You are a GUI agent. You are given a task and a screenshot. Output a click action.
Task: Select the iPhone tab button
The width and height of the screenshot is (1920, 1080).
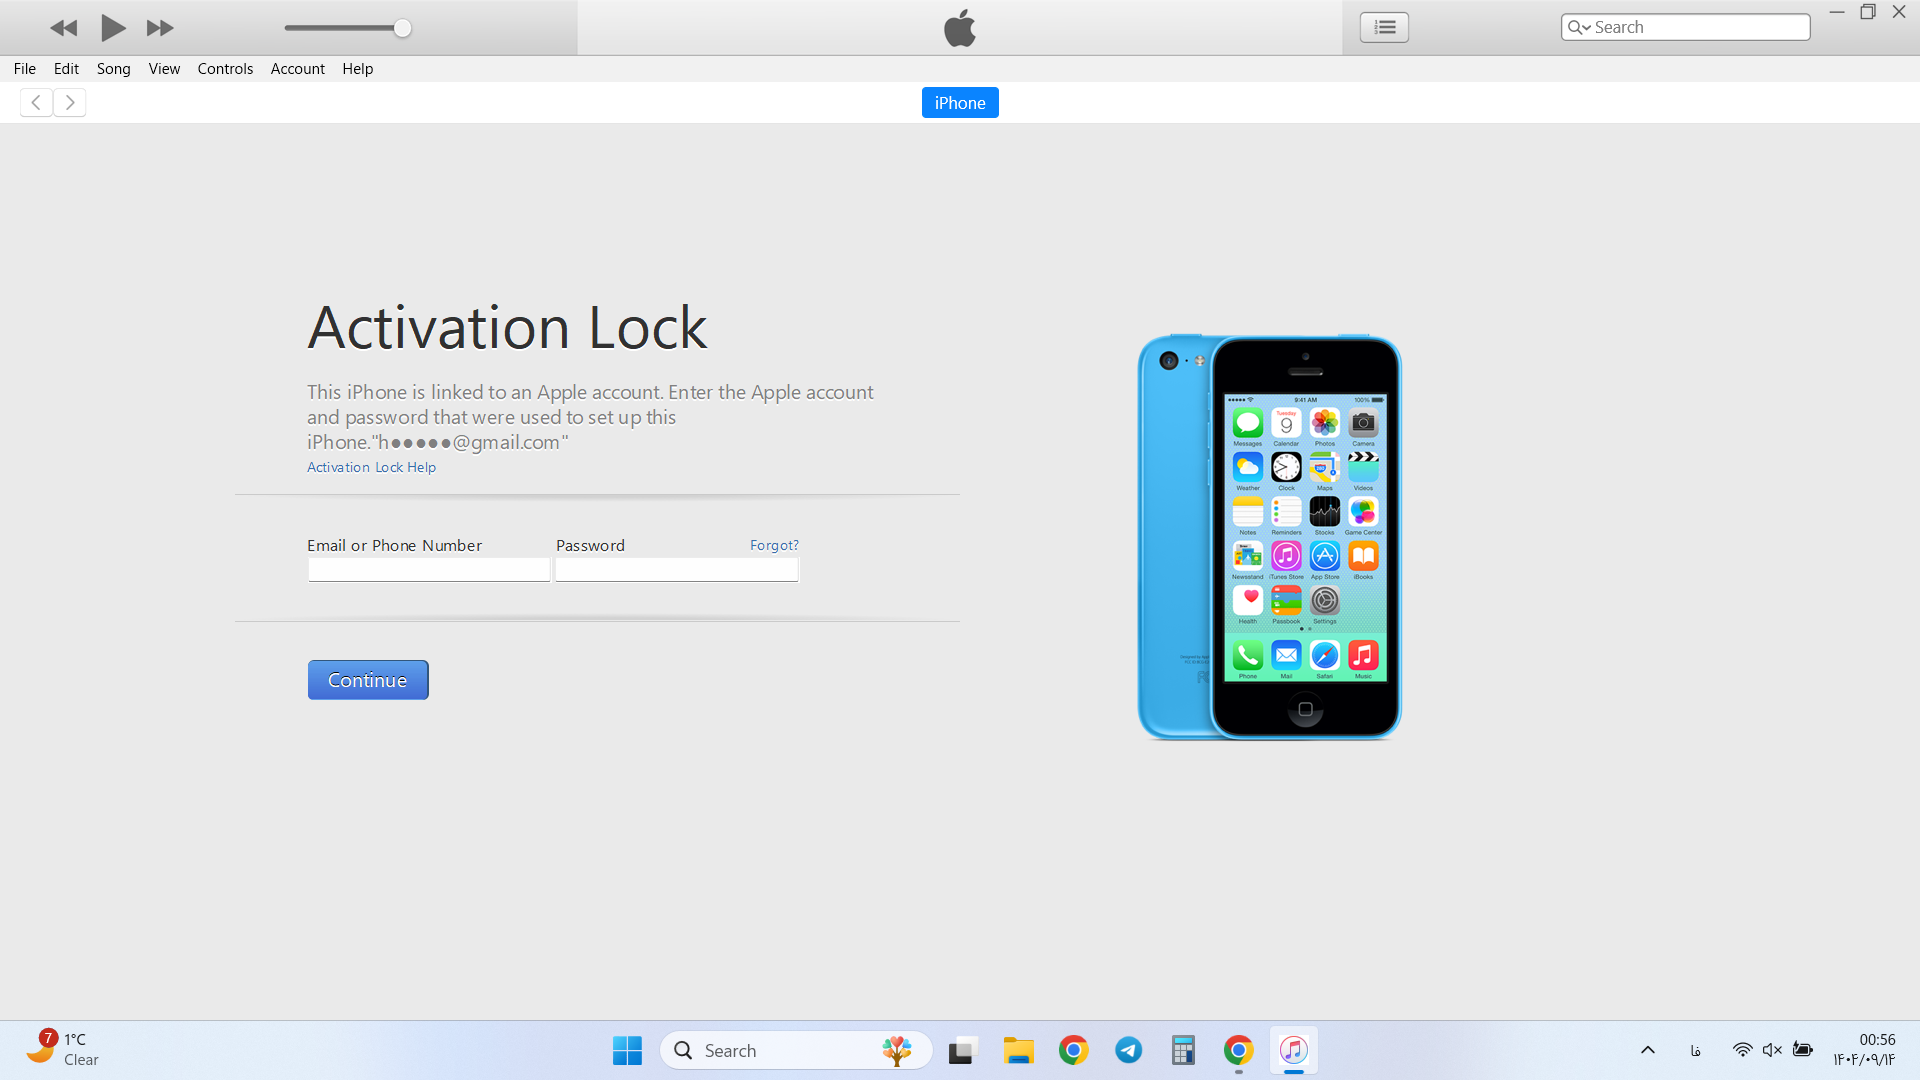960,102
